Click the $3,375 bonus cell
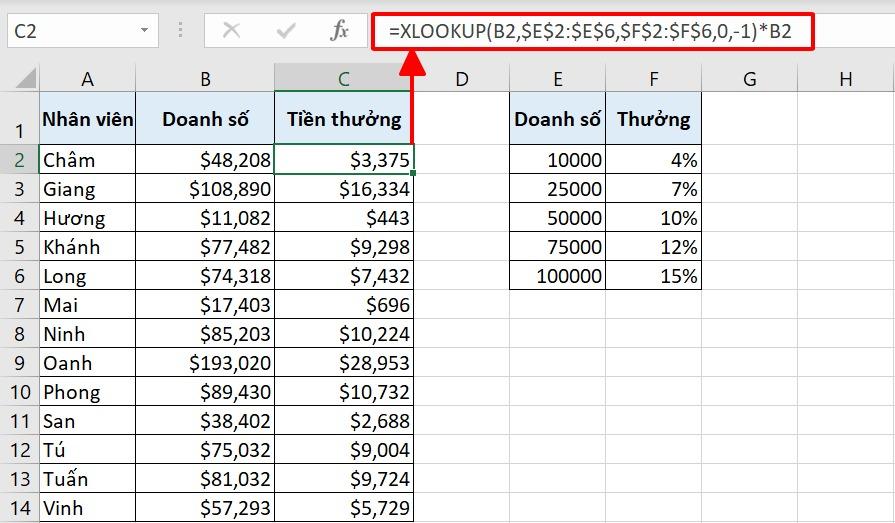The image size is (895, 523). (344, 159)
